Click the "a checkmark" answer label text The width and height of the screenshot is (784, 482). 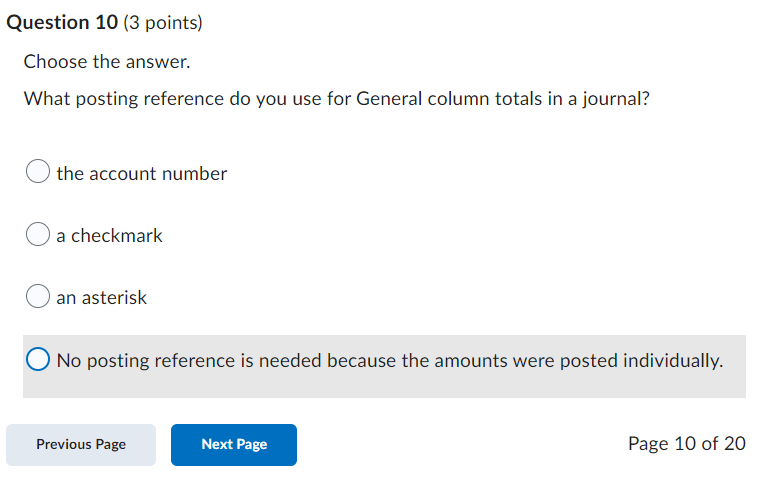pos(109,236)
